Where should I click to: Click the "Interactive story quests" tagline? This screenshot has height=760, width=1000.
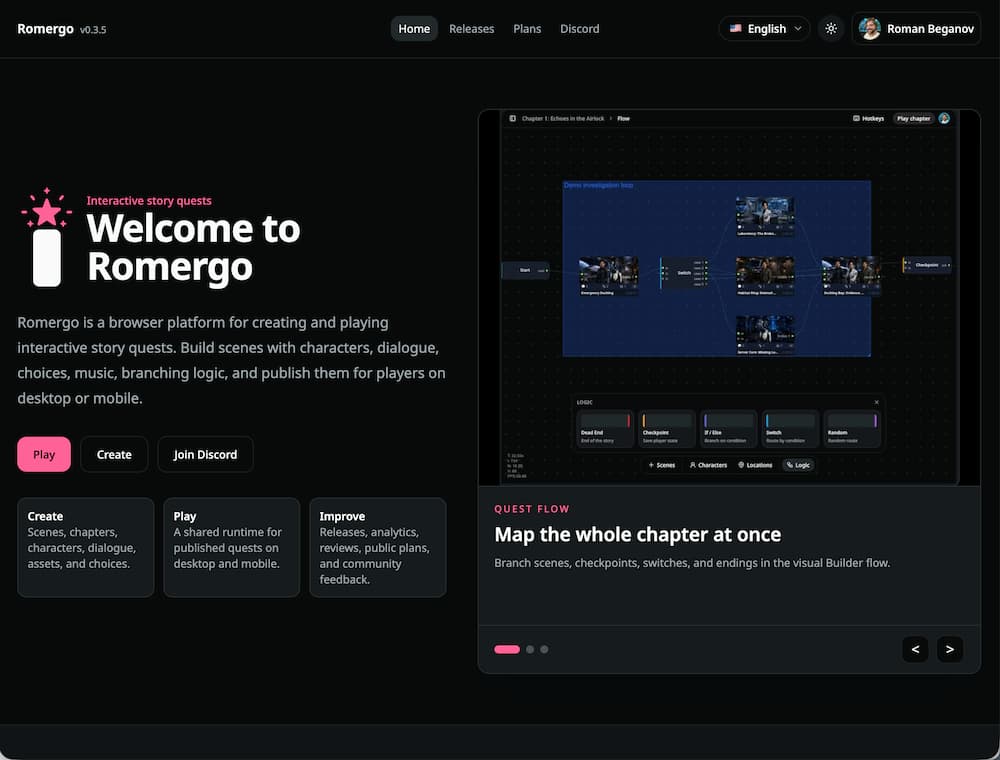click(x=149, y=200)
